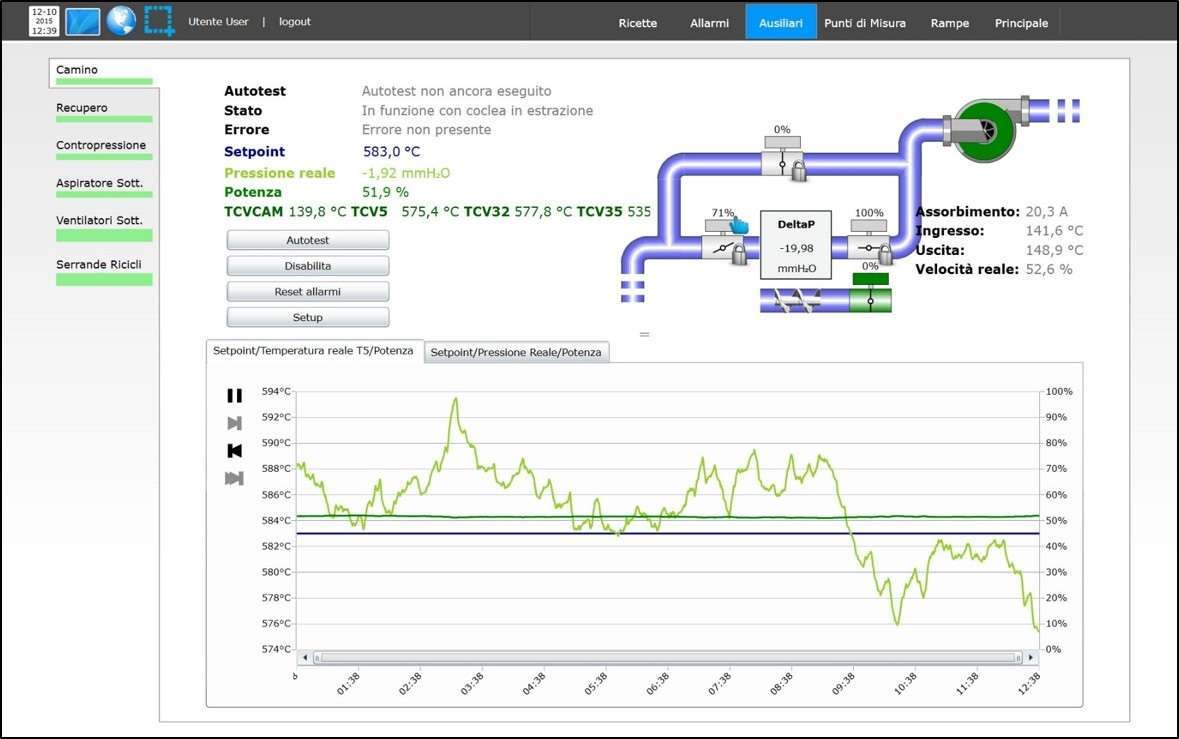Image resolution: width=1179 pixels, height=739 pixels.
Task: Select Contropressione in the left sidebar
Action: tap(101, 146)
